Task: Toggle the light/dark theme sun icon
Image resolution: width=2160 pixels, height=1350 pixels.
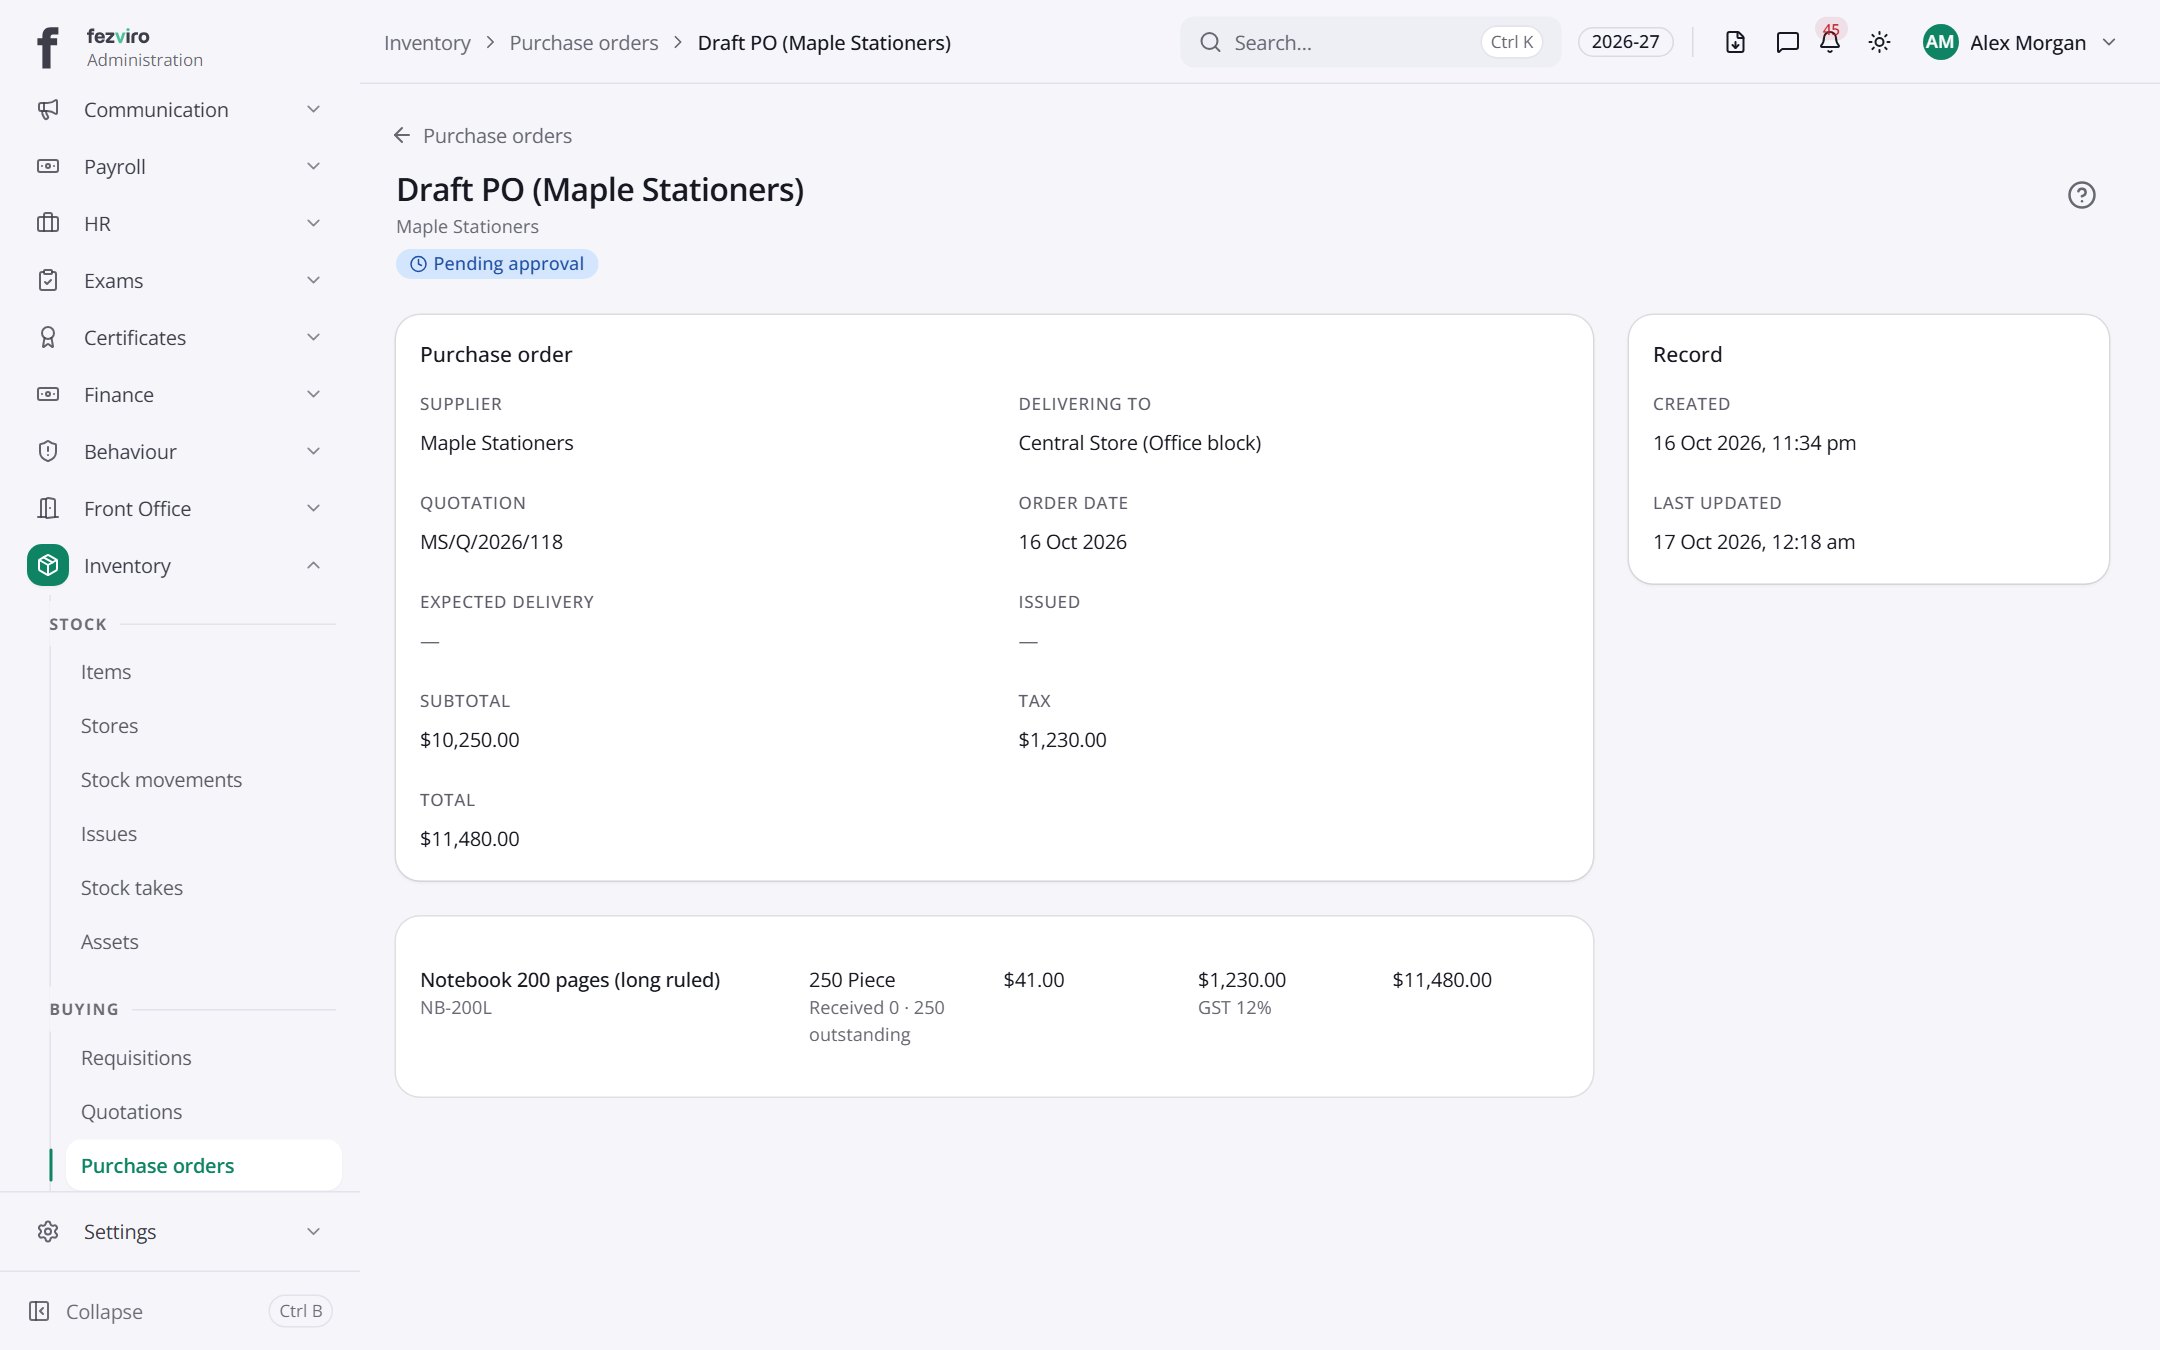Action: [x=1879, y=42]
